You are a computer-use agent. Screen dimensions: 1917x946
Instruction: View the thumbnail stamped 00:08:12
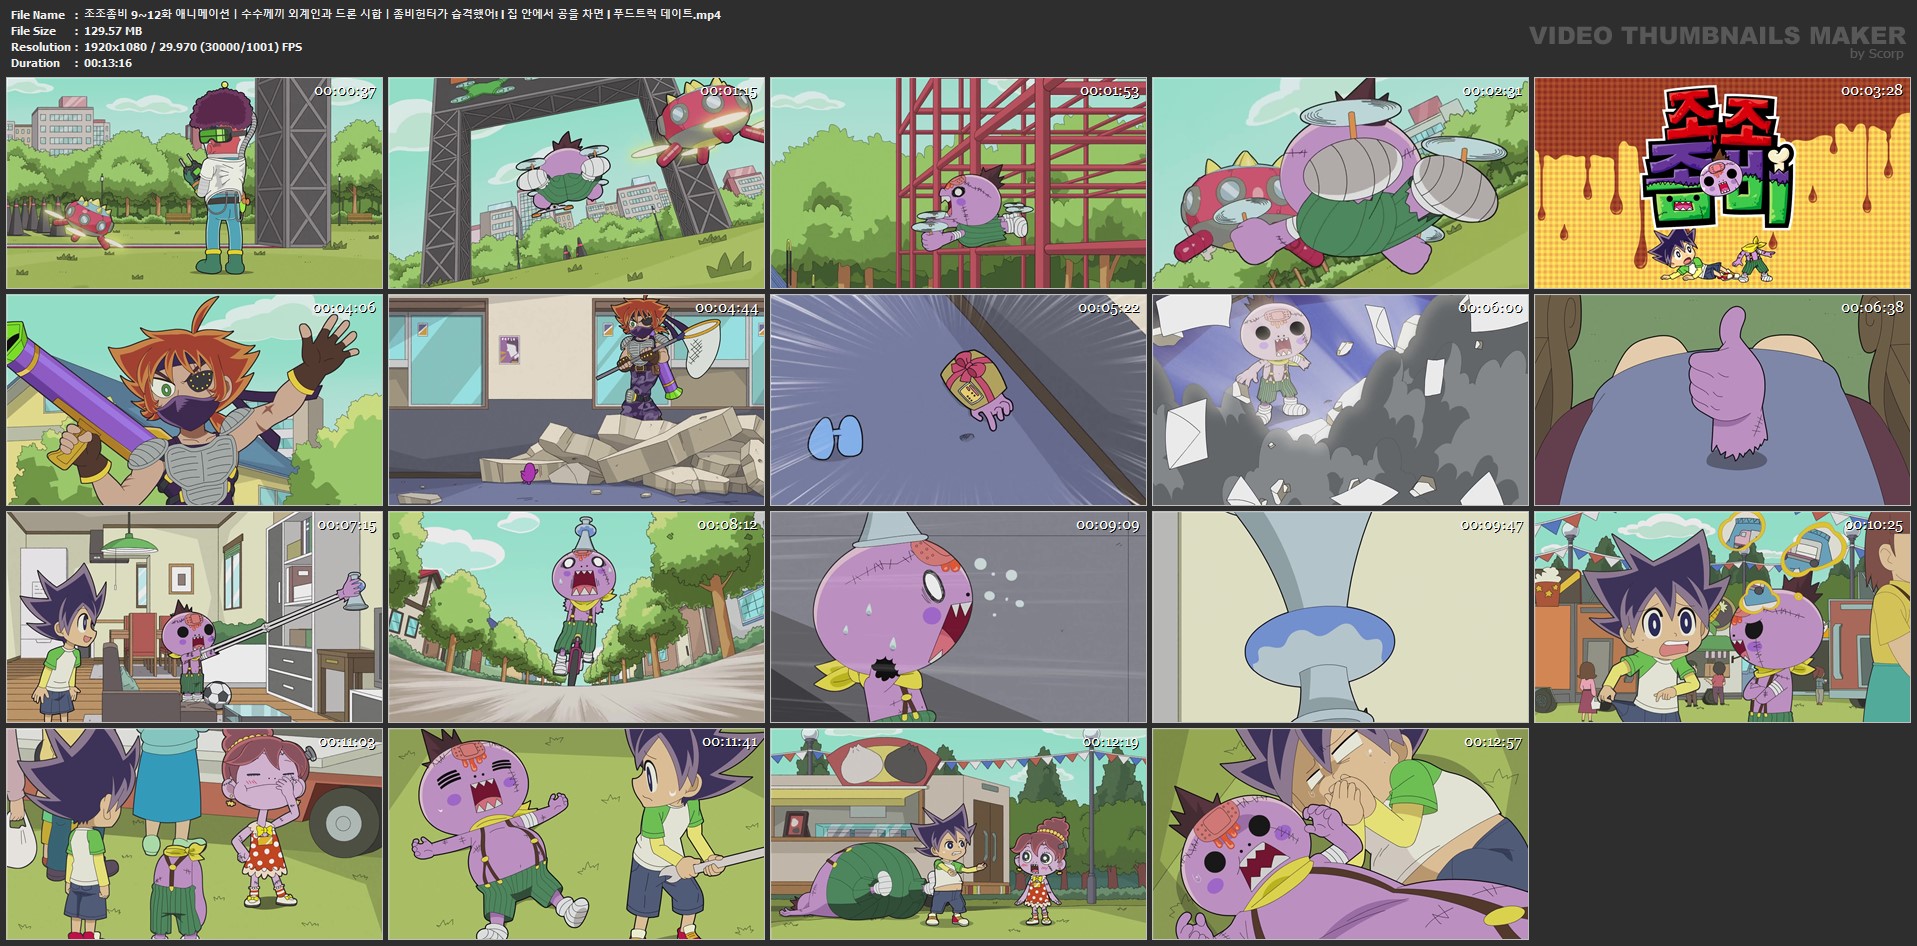577,617
